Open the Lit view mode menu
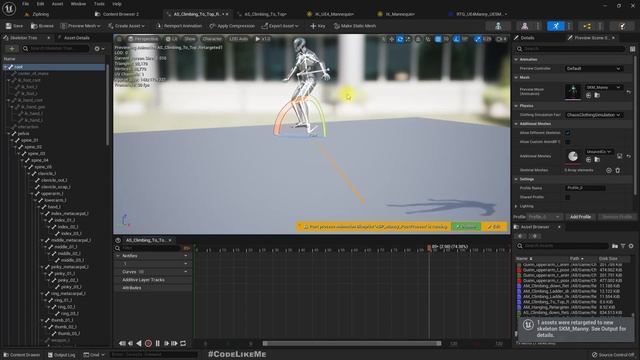This screenshot has height=360, width=640. (172, 39)
